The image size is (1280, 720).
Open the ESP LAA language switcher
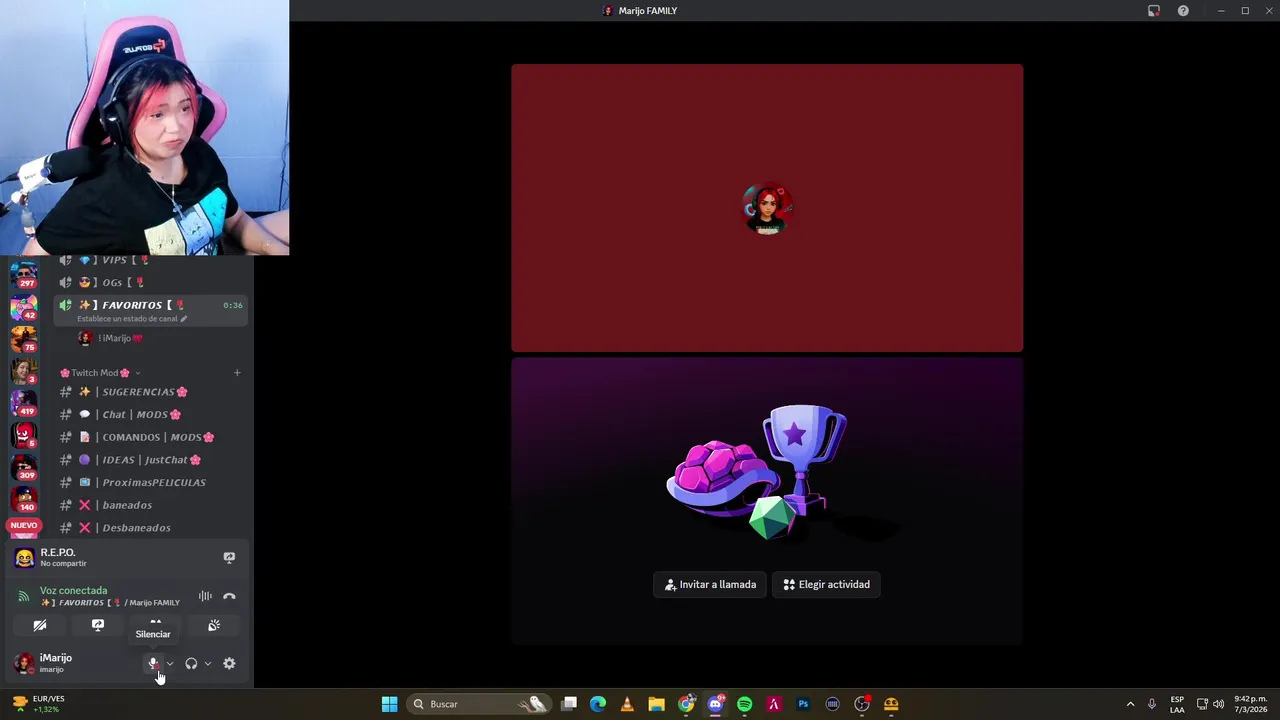(x=1177, y=704)
